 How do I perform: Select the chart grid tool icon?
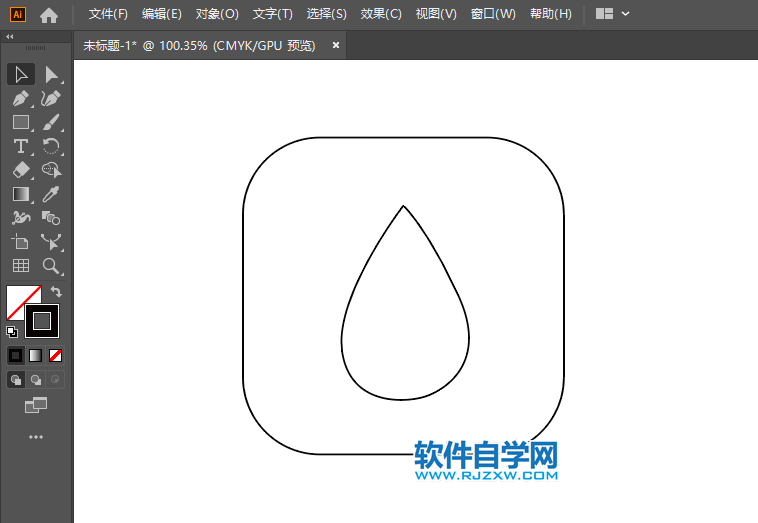click(21, 265)
